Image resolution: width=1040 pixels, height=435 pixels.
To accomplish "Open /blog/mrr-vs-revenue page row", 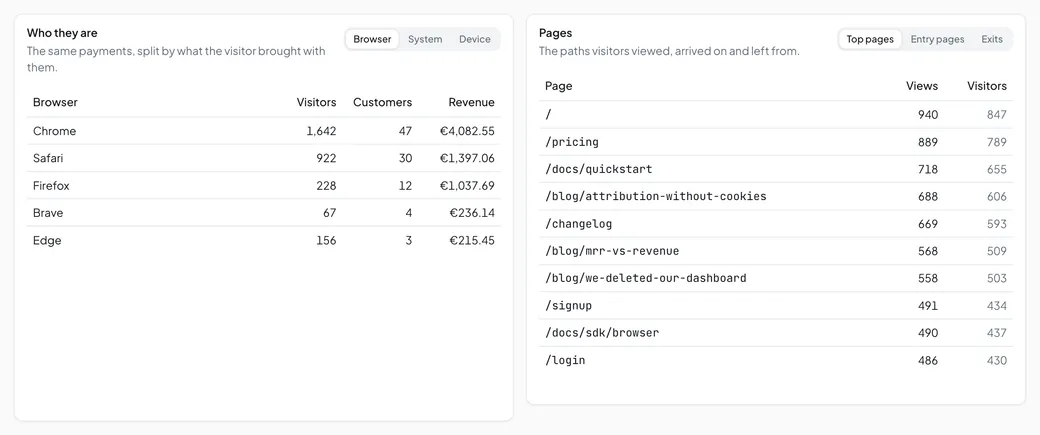I will click(x=776, y=251).
